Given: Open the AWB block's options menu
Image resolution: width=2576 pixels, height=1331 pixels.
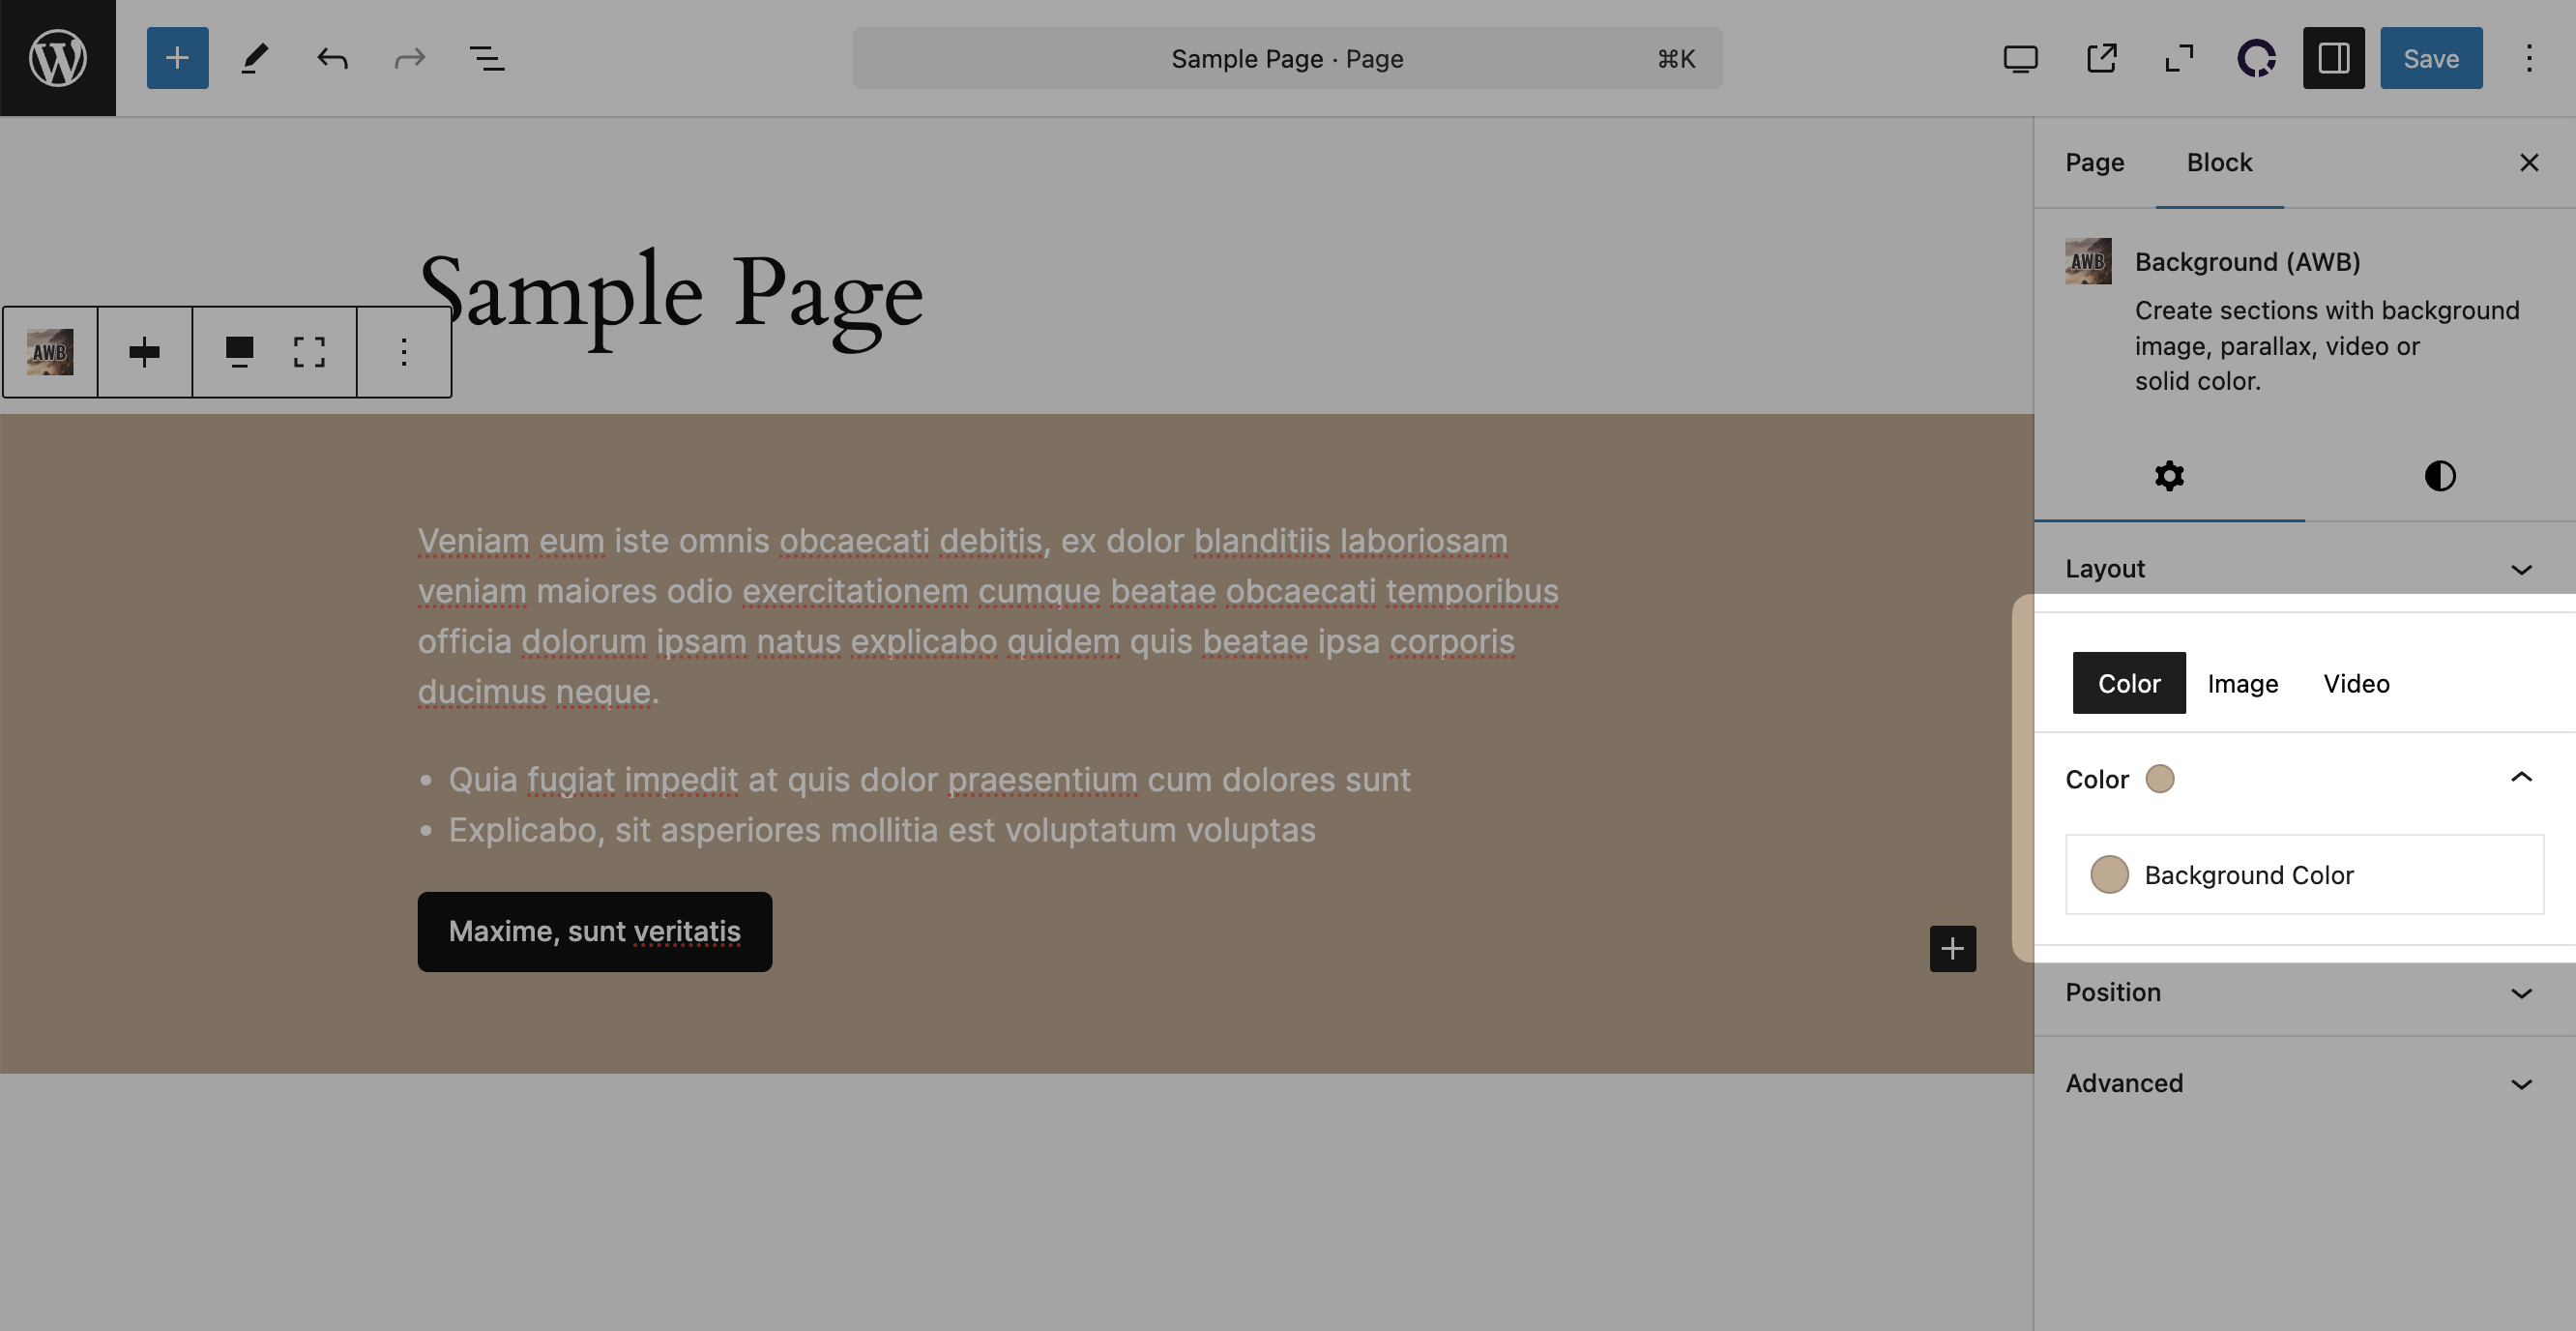Looking at the screenshot, I should coord(403,351).
